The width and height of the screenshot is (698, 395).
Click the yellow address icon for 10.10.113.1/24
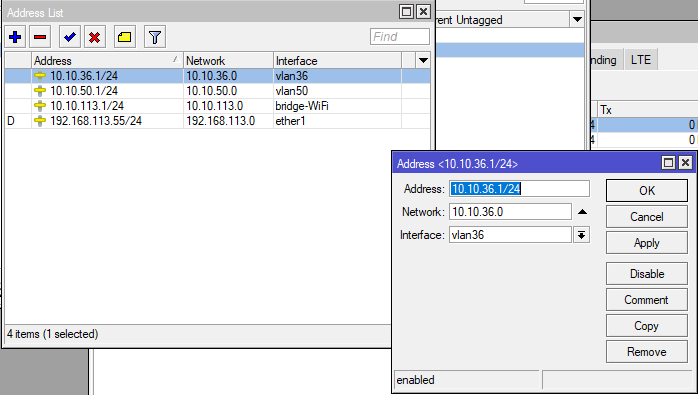(40, 106)
